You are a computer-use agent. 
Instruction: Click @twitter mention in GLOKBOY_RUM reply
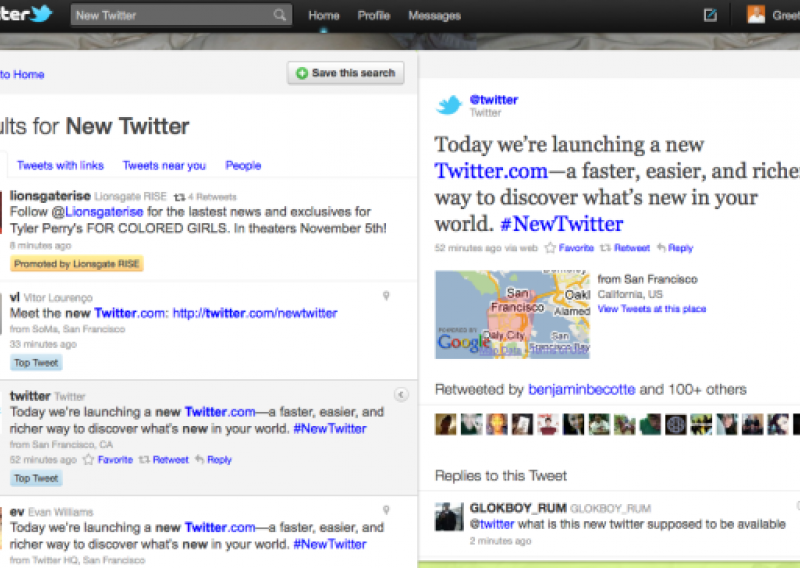click(492, 524)
